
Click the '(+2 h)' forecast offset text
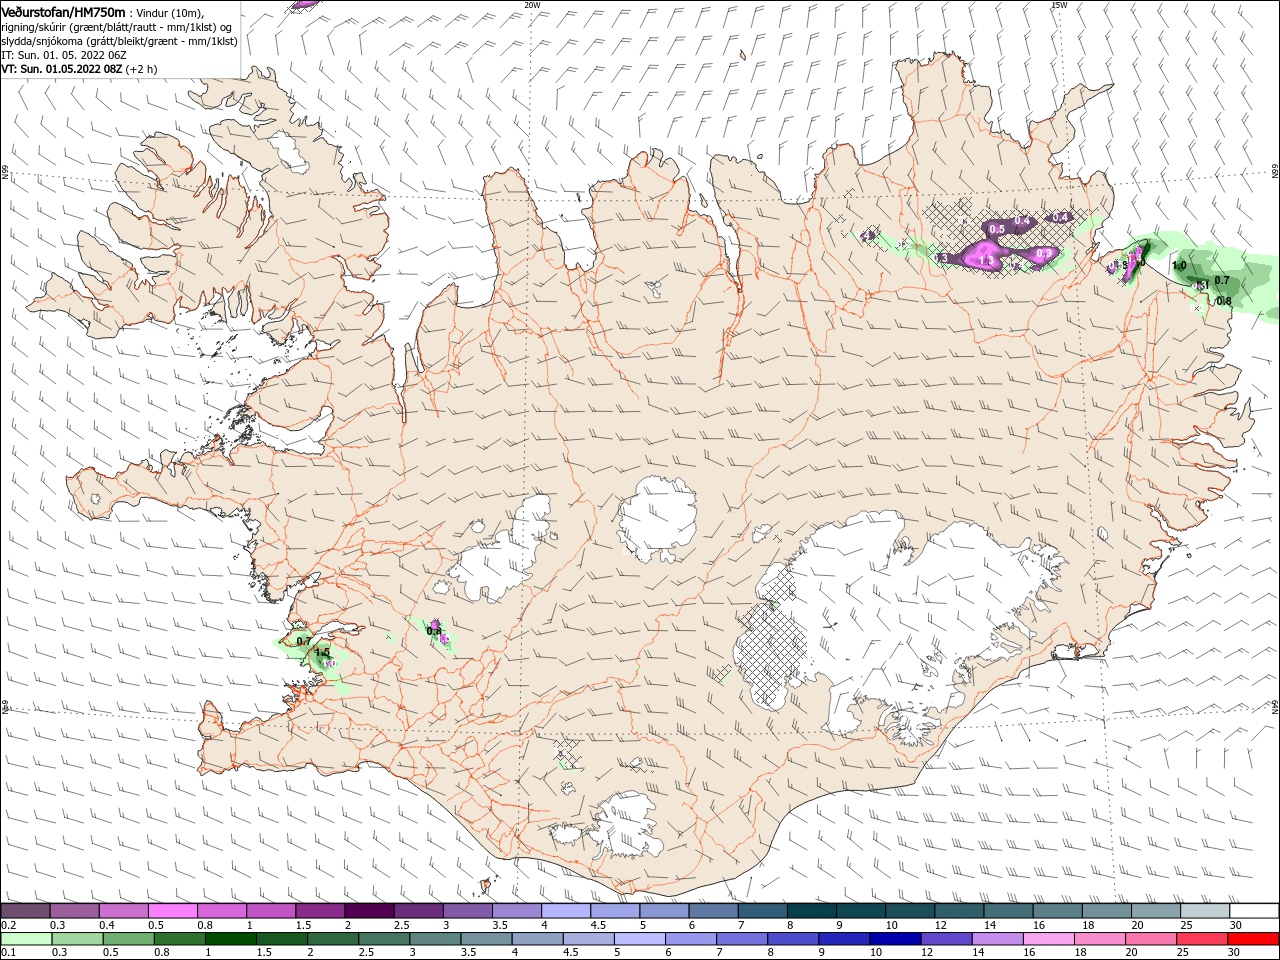pos(142,69)
